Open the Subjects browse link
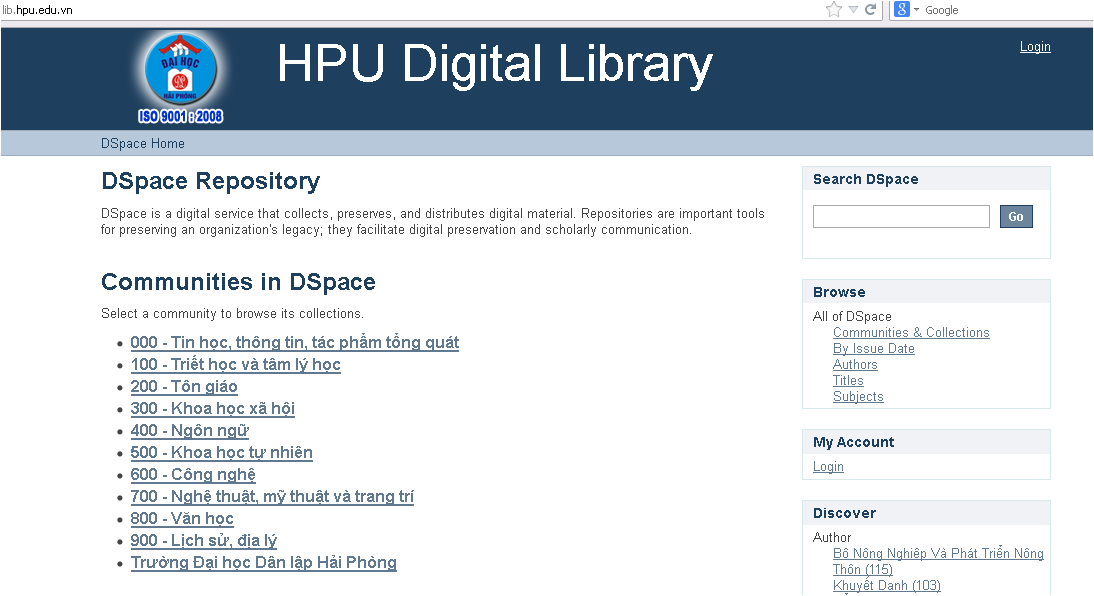Viewport: 1094px width, 596px height. click(858, 396)
